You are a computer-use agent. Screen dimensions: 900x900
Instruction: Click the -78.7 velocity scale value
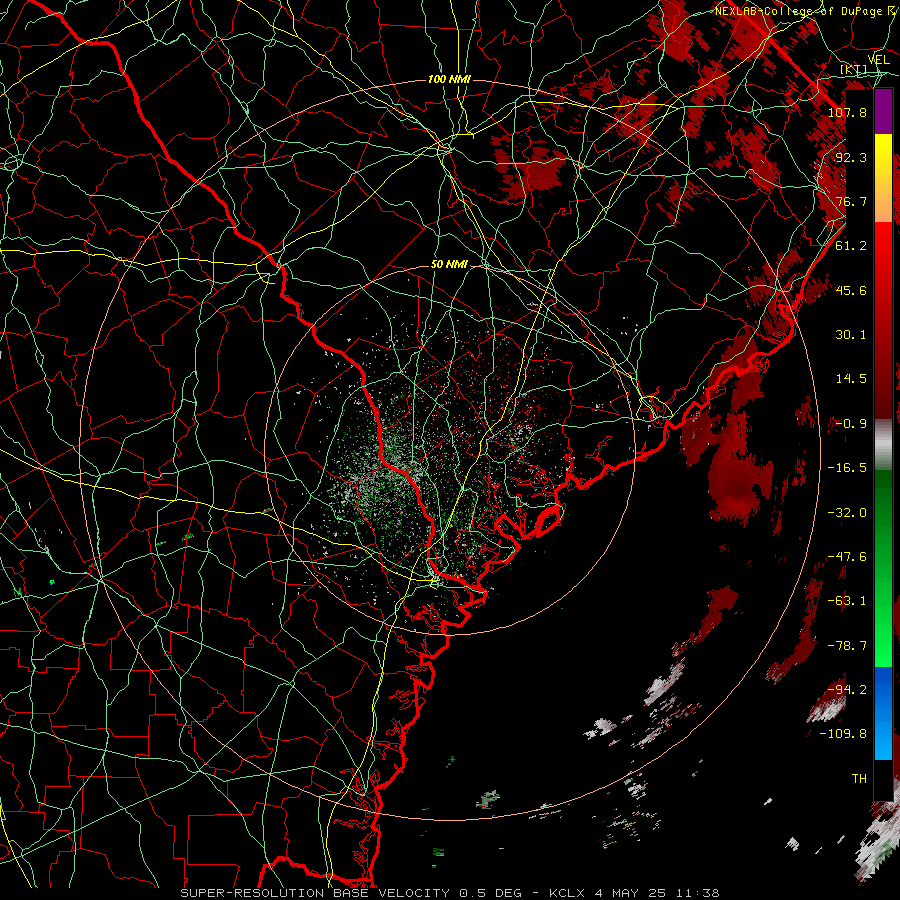coord(847,646)
